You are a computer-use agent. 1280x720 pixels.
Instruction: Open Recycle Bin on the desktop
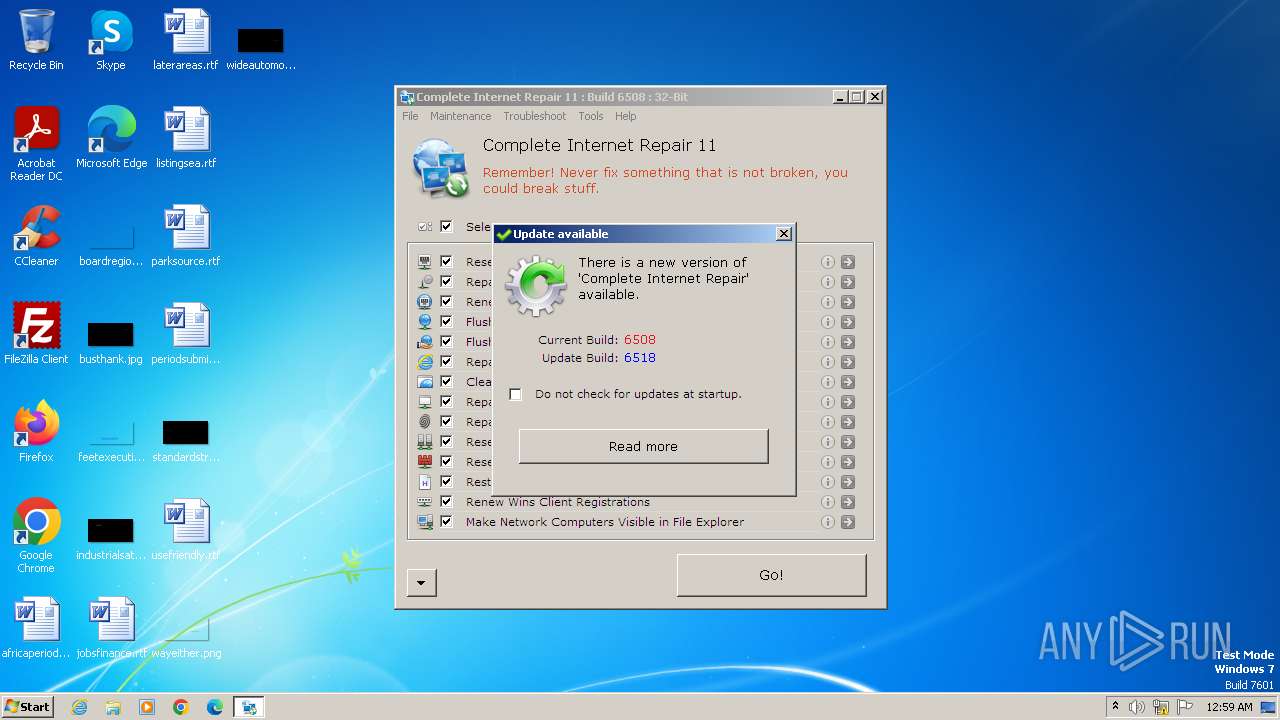tap(36, 40)
